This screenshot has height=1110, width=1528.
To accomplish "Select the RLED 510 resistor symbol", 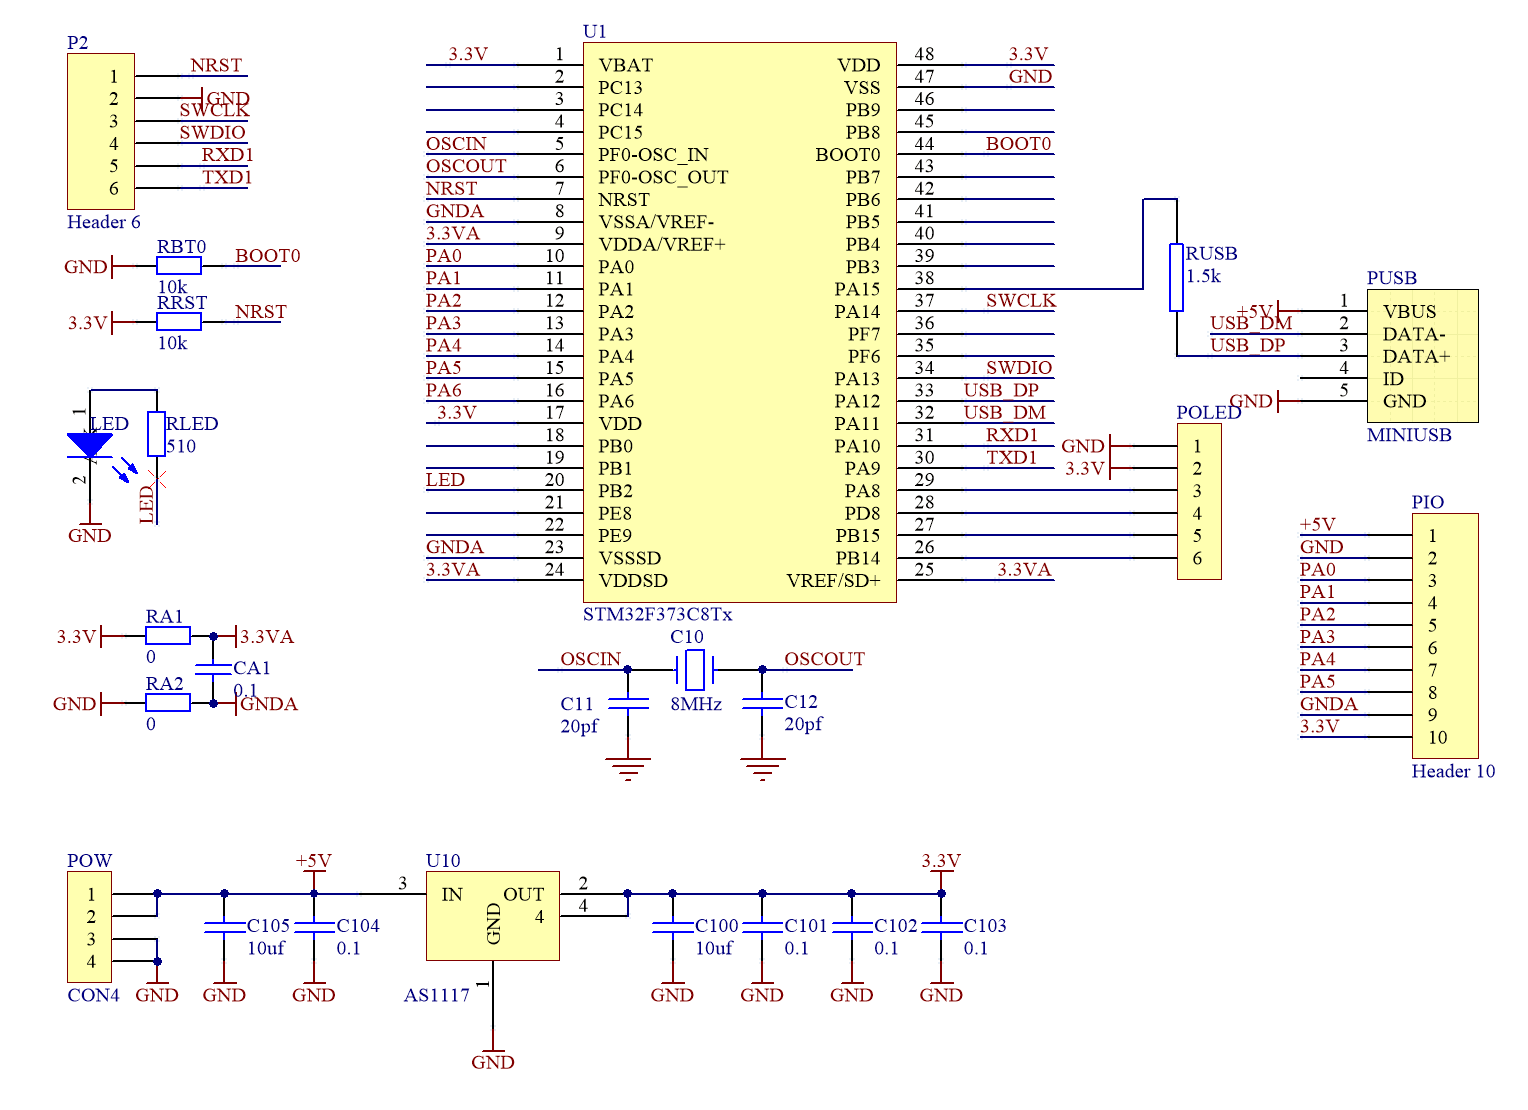I will pos(155,432).
